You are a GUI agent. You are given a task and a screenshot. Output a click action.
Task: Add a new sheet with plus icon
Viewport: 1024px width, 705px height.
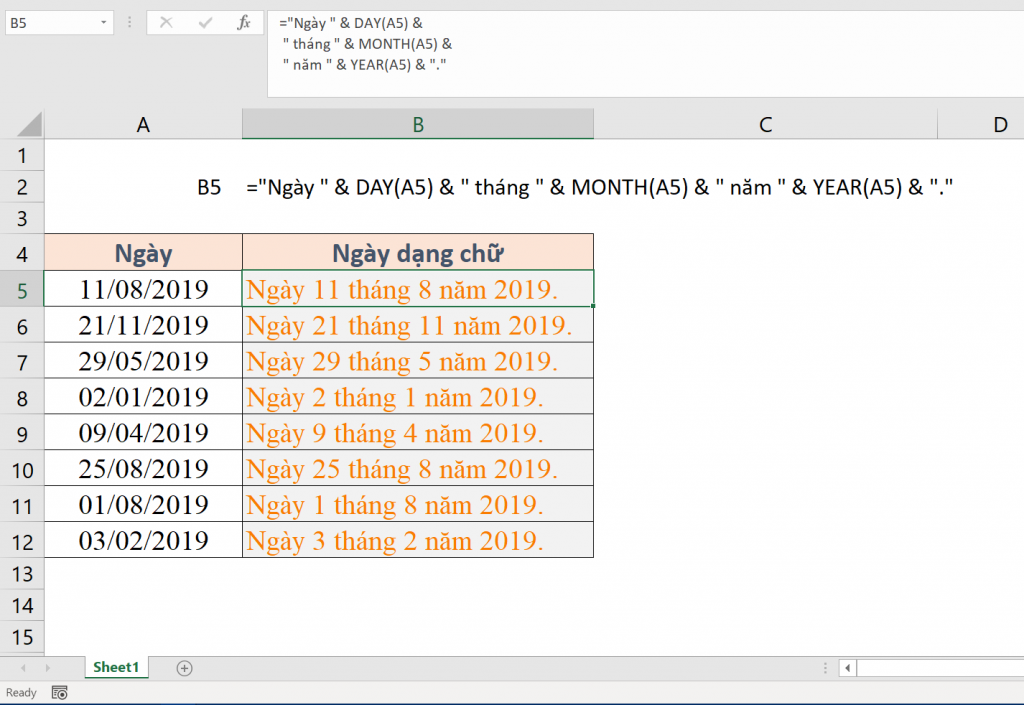(184, 668)
